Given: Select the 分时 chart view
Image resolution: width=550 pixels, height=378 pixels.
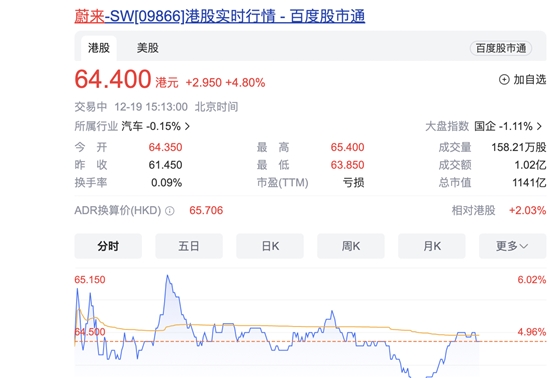Looking at the screenshot, I should (x=108, y=246).
